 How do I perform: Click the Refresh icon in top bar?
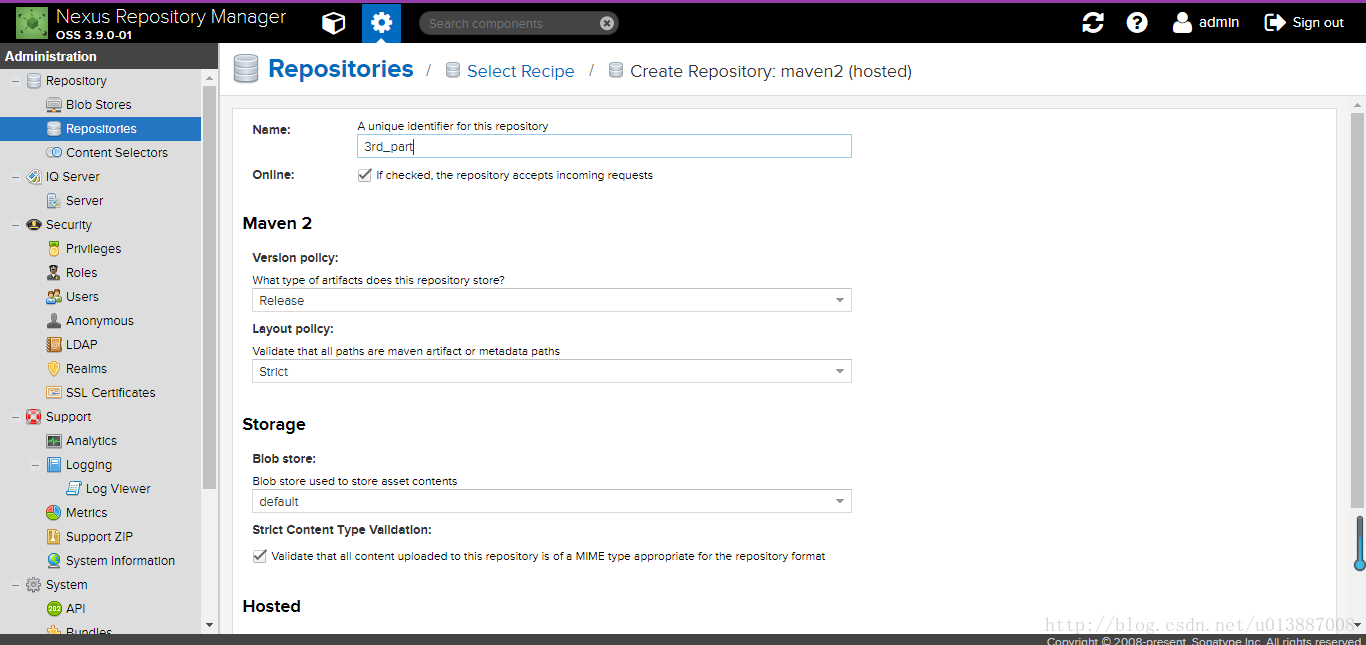point(1093,23)
